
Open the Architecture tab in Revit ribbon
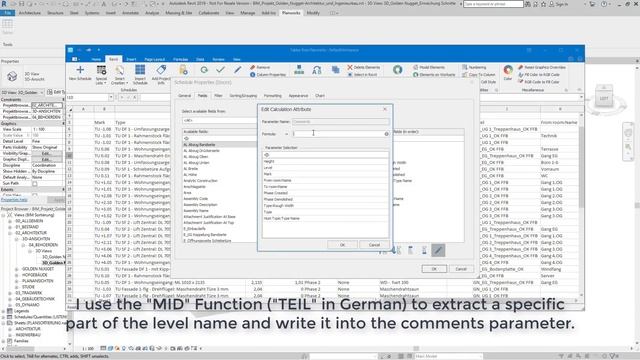click(30, 13)
